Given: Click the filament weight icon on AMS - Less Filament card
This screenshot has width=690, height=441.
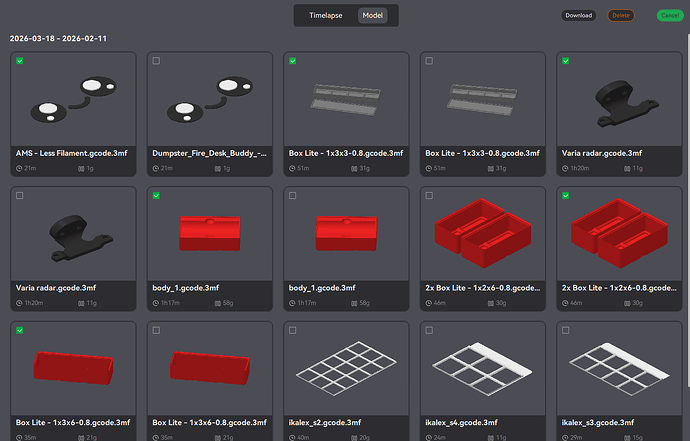Looking at the screenshot, I should click(81, 169).
